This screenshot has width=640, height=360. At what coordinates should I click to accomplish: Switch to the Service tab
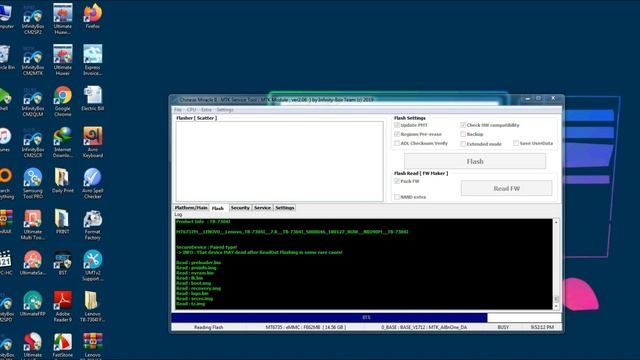tap(262, 208)
